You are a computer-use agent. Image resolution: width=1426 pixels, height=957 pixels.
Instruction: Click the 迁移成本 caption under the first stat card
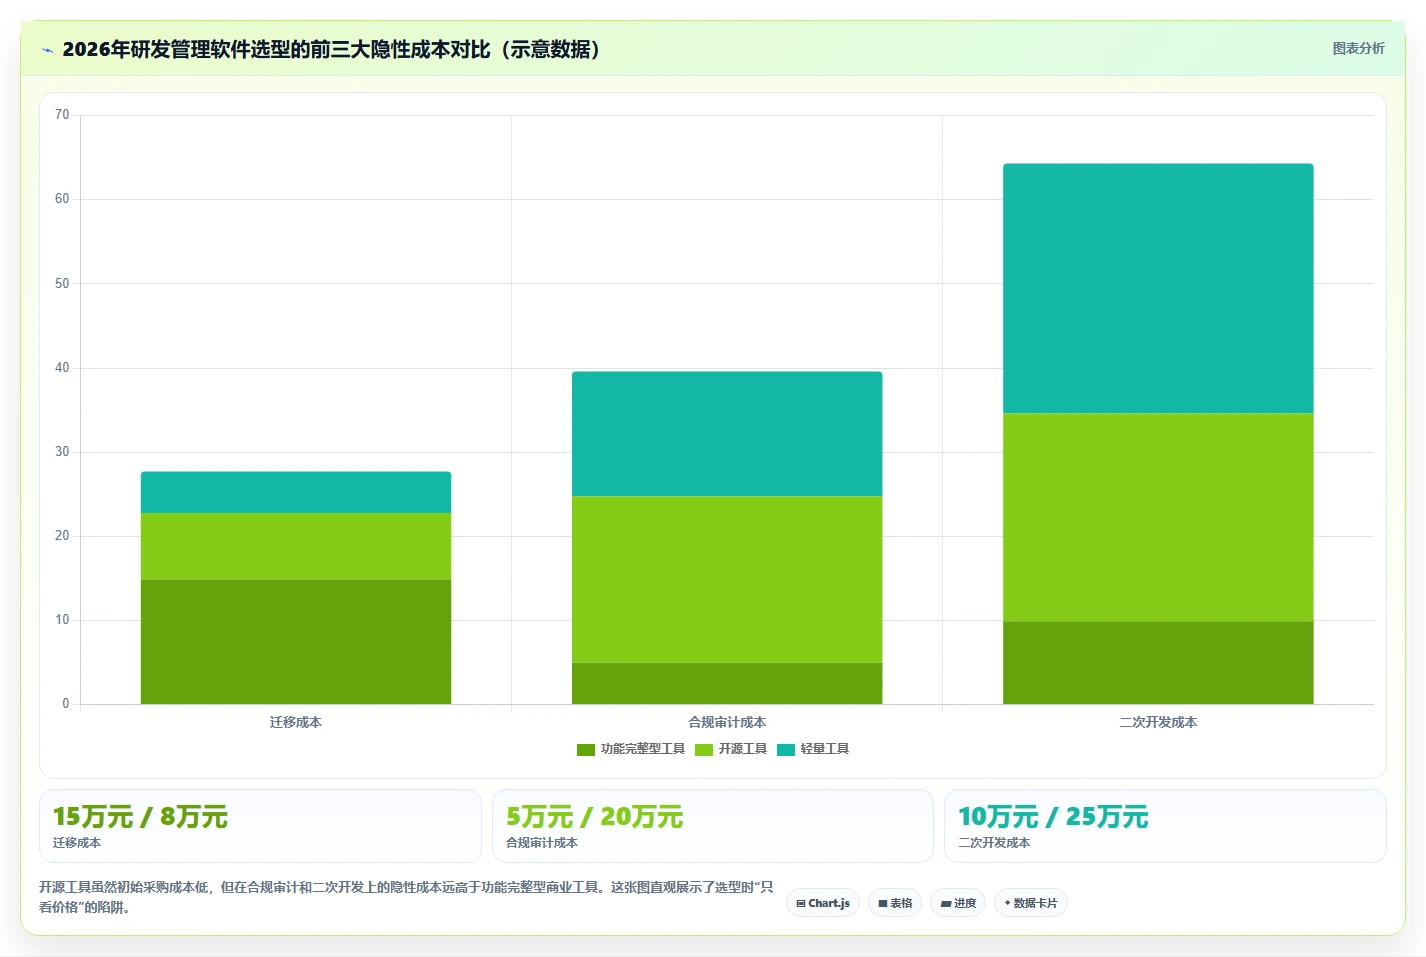click(77, 843)
